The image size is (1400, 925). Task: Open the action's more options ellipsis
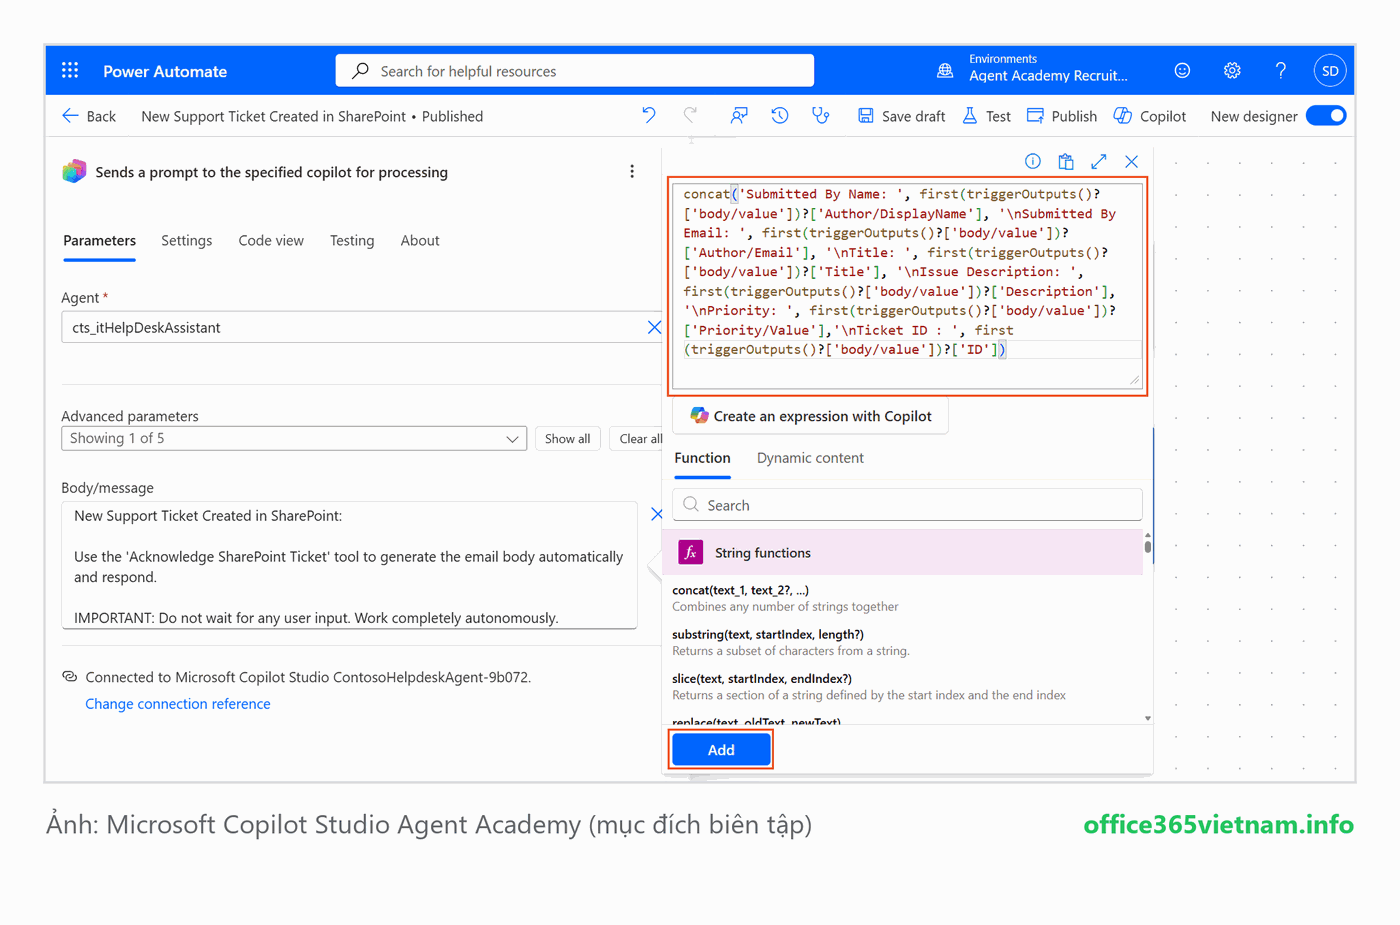(632, 172)
